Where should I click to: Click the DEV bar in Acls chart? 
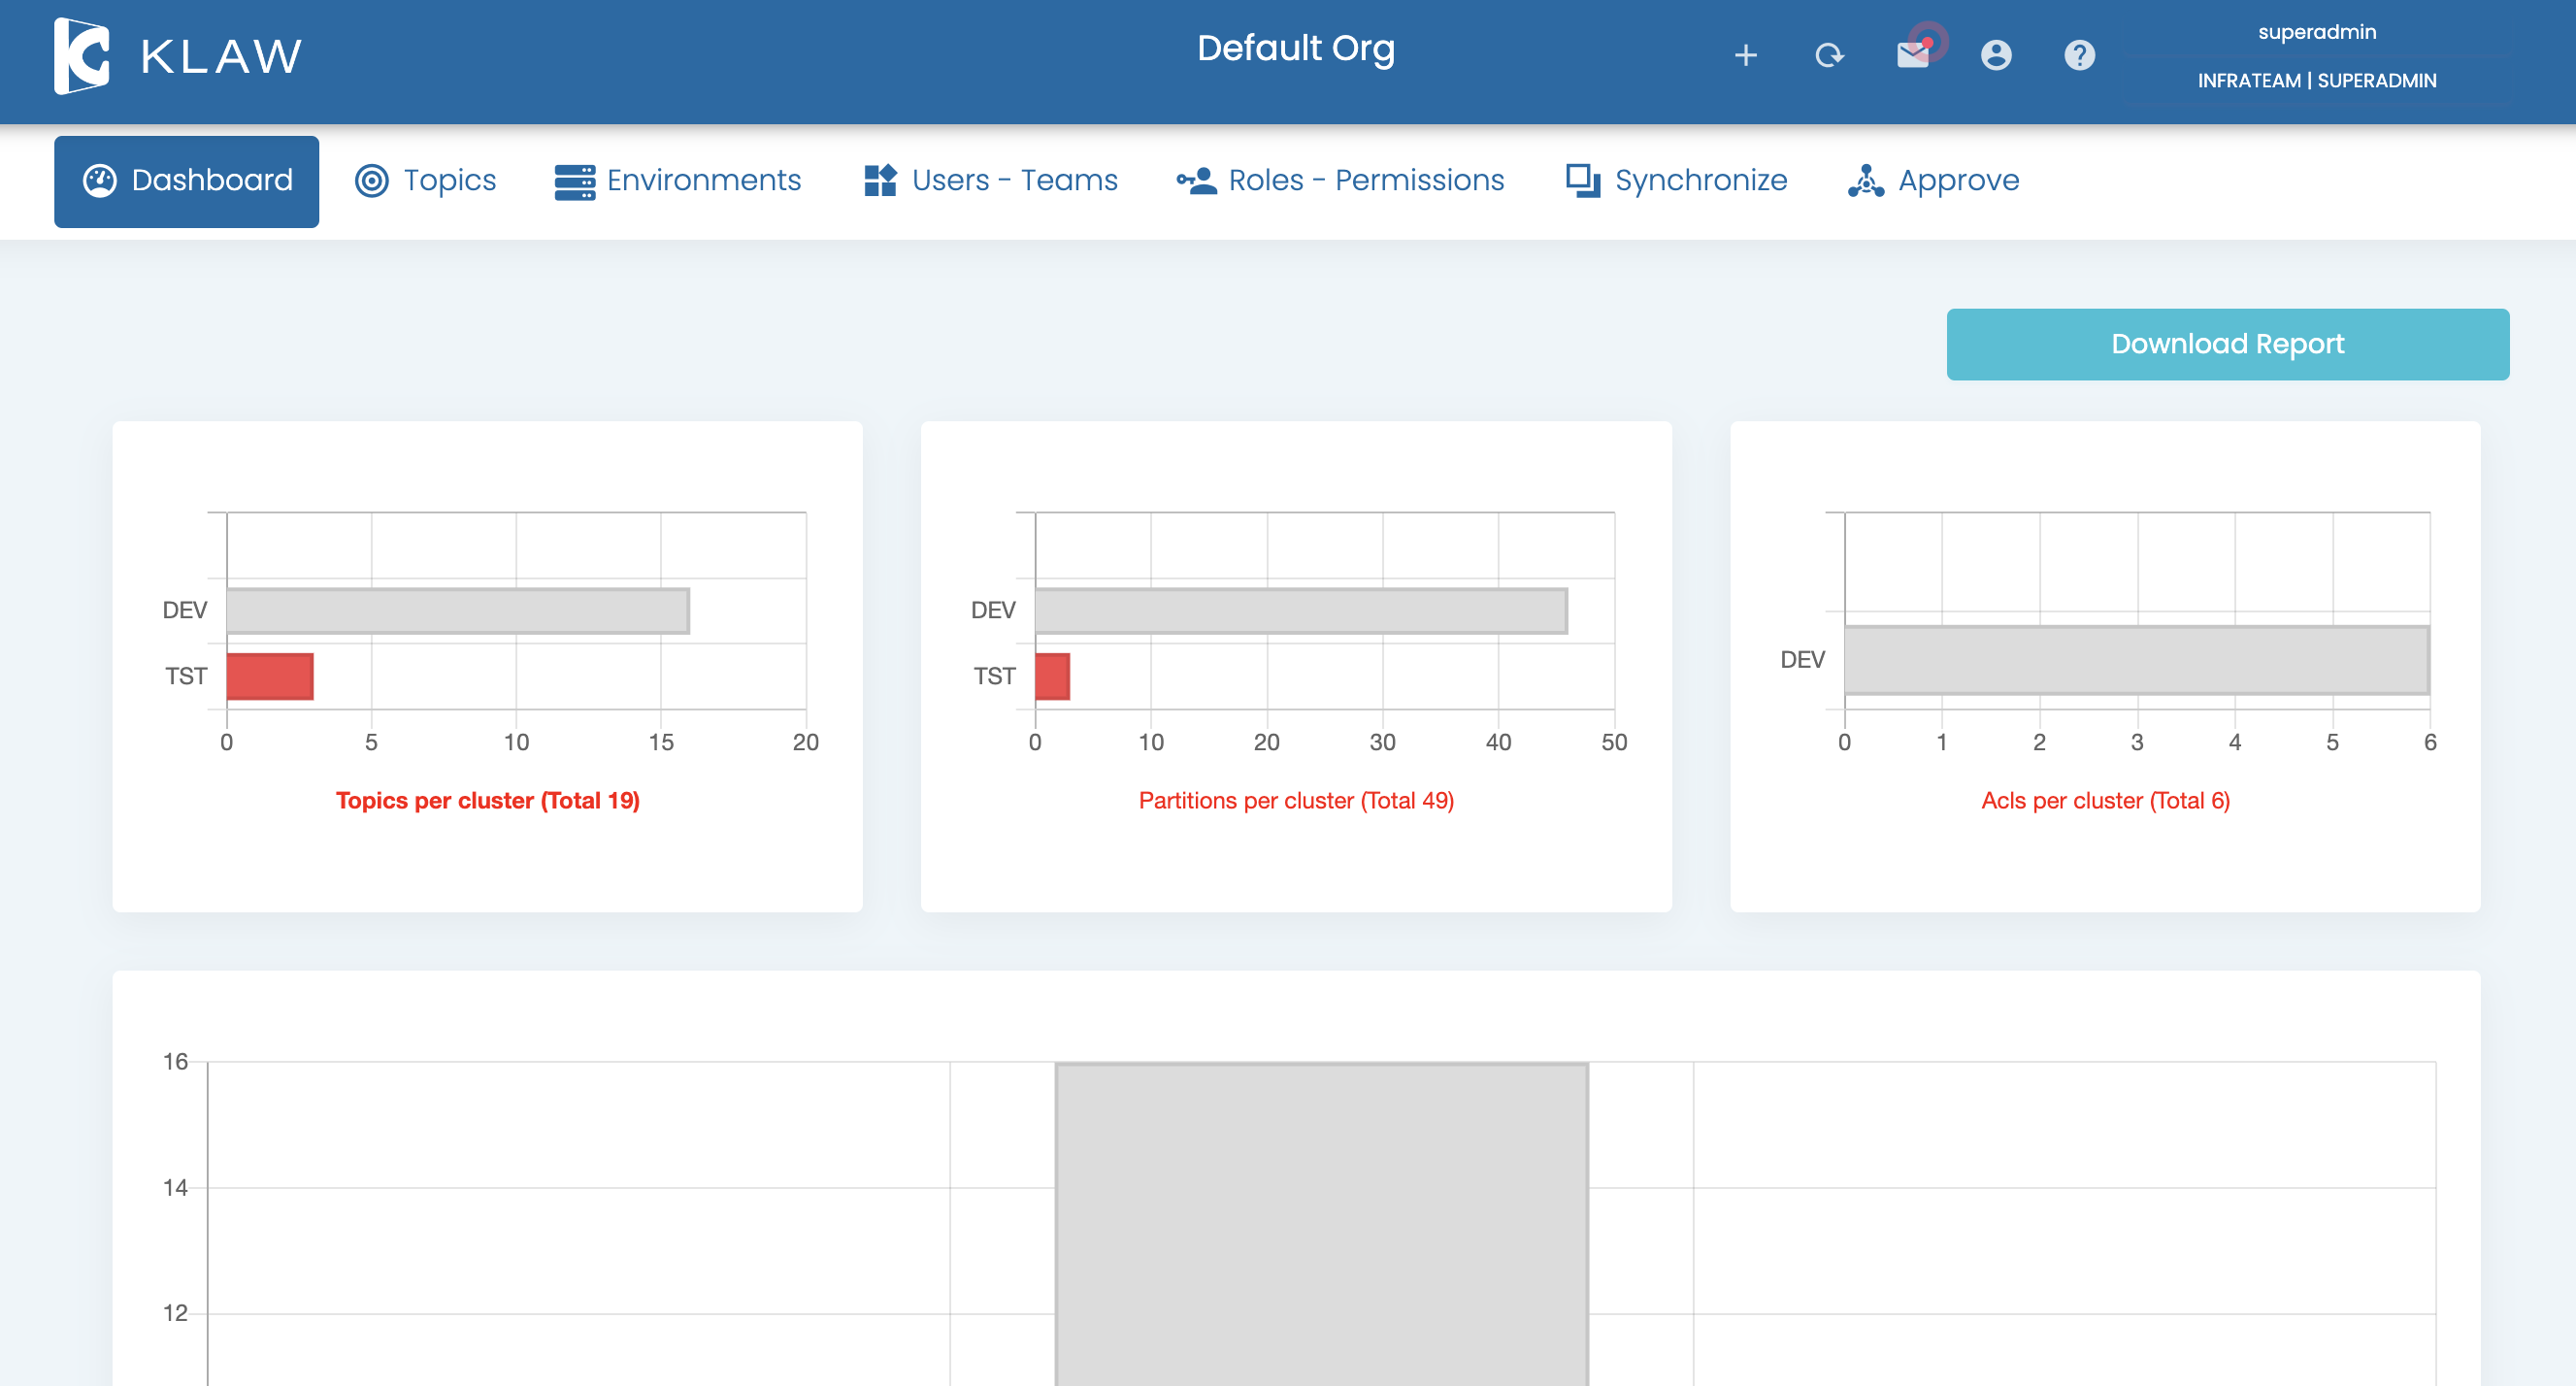coord(2136,660)
